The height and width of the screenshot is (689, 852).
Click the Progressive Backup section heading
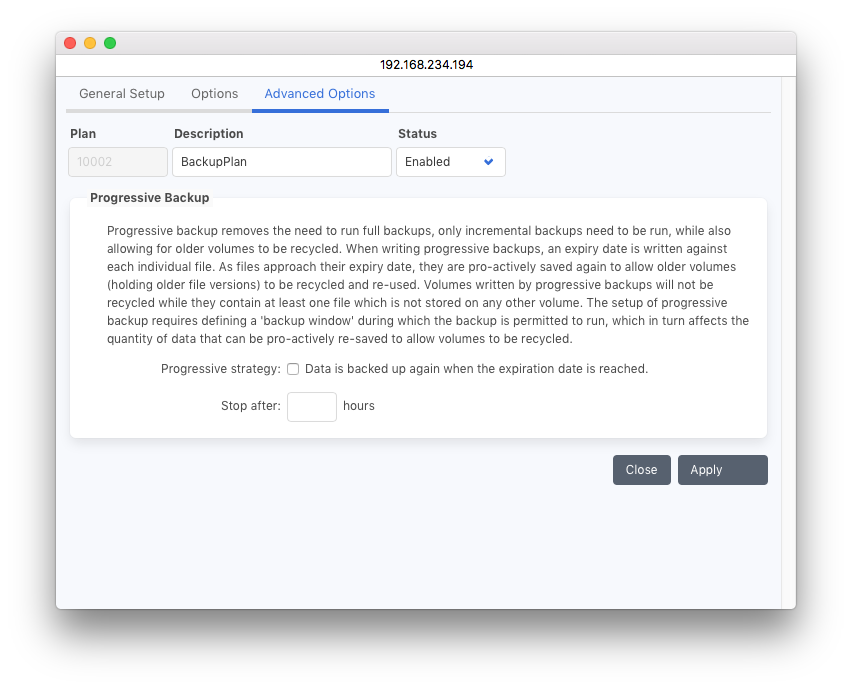pos(149,198)
